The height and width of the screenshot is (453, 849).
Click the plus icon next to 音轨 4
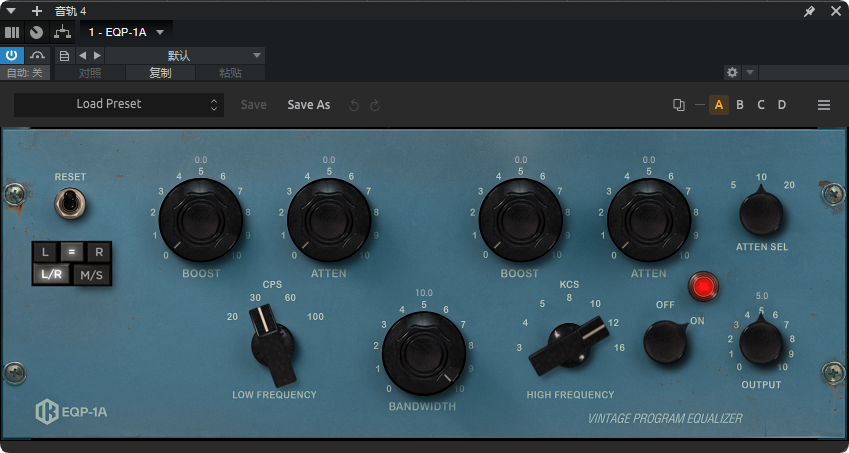pyautogui.click(x=37, y=11)
